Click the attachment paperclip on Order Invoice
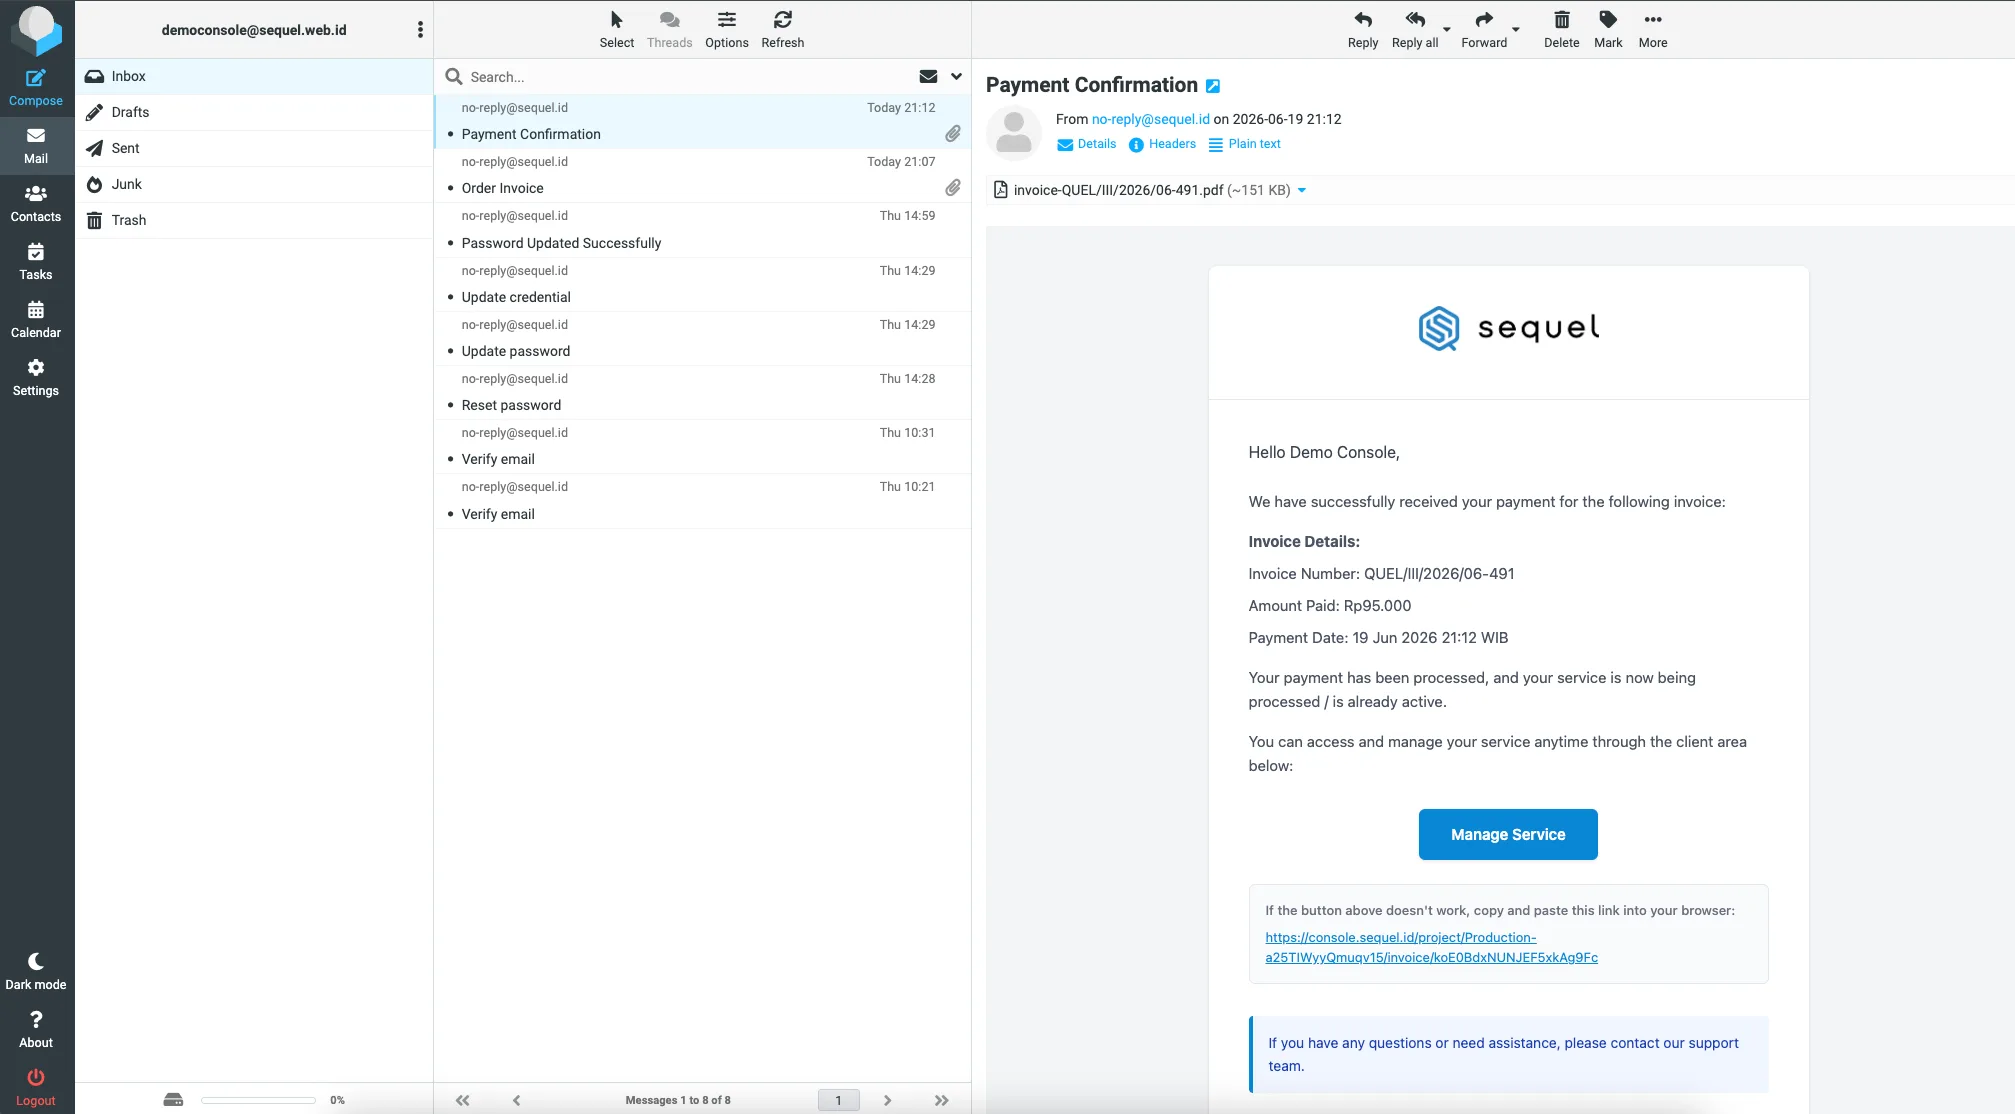 coord(953,188)
